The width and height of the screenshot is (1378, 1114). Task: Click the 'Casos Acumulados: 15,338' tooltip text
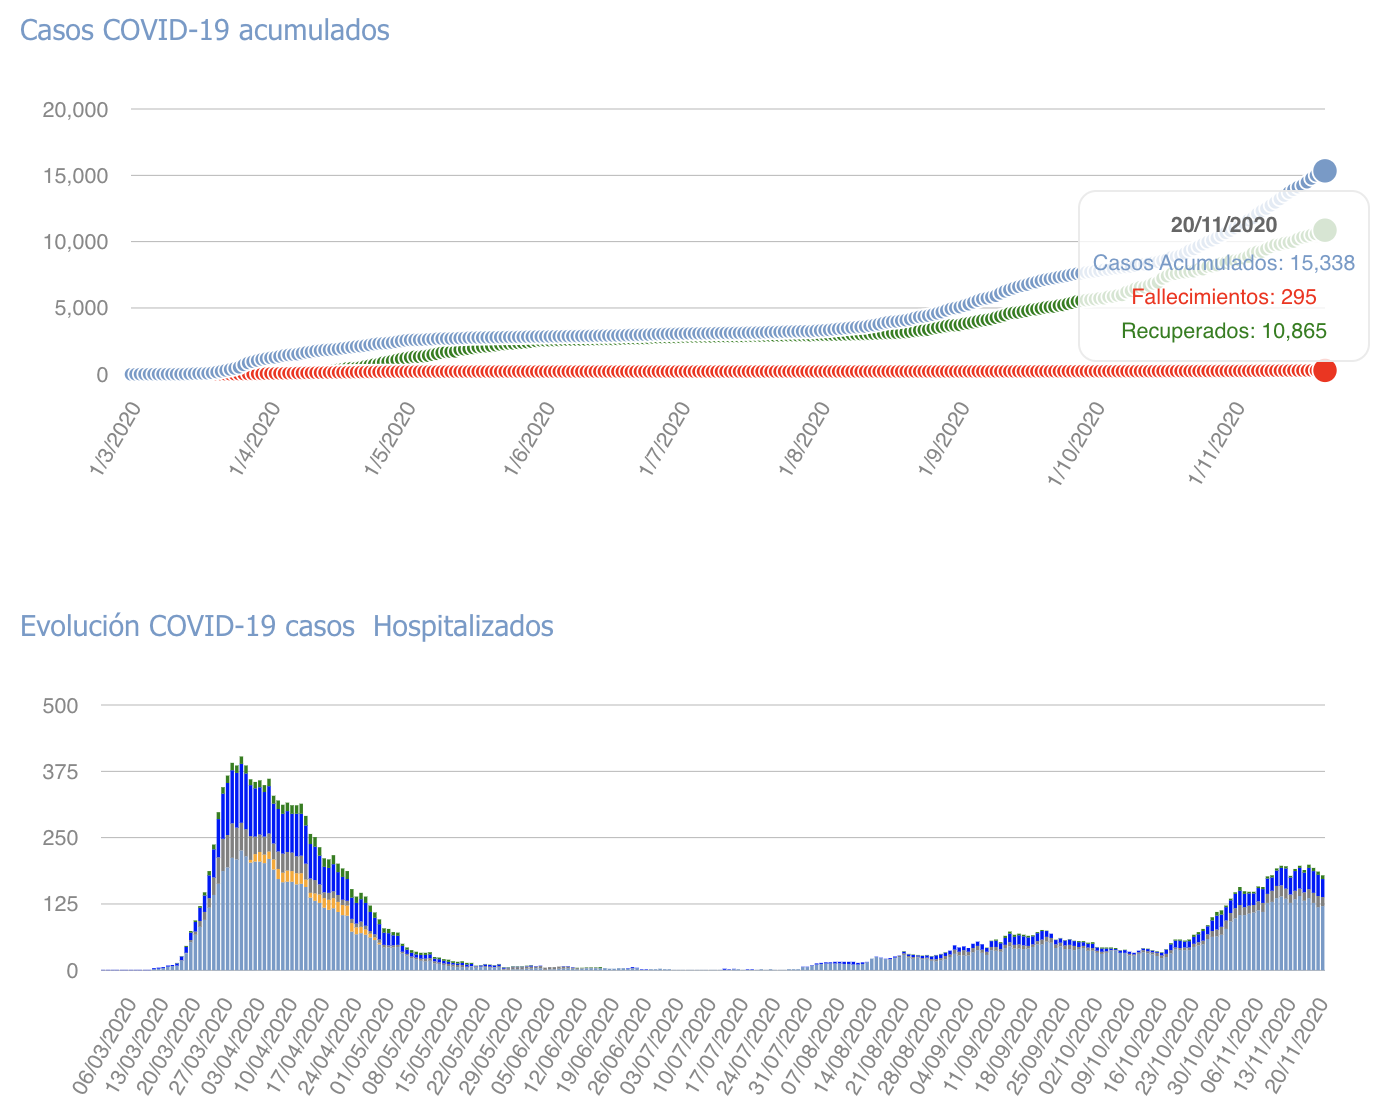coord(1223,263)
